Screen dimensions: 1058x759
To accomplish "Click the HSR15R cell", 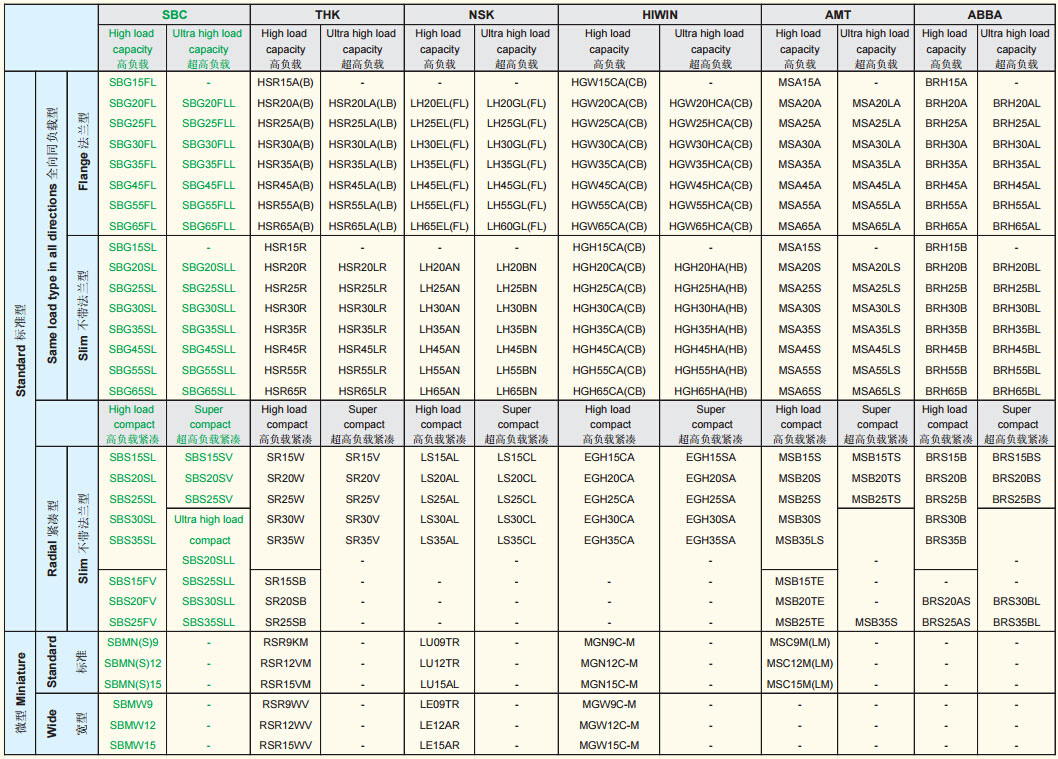I will coord(285,247).
